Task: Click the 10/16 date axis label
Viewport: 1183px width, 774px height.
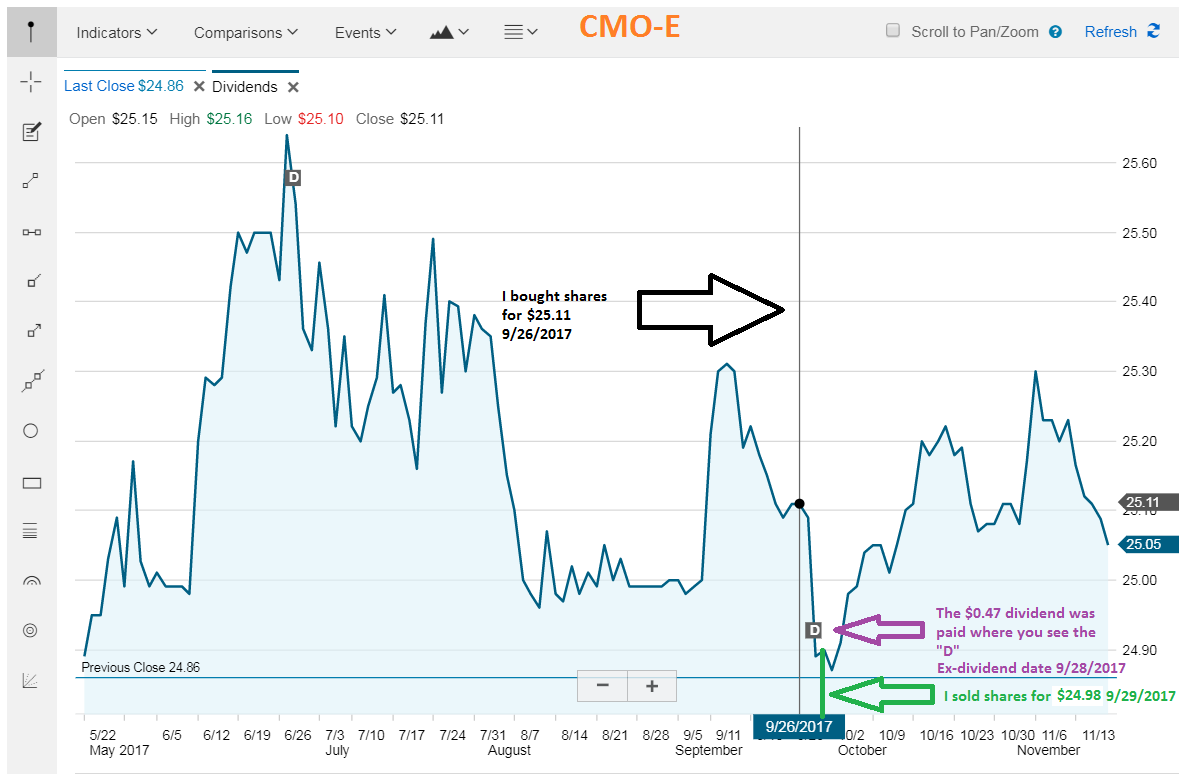Action: point(936,735)
